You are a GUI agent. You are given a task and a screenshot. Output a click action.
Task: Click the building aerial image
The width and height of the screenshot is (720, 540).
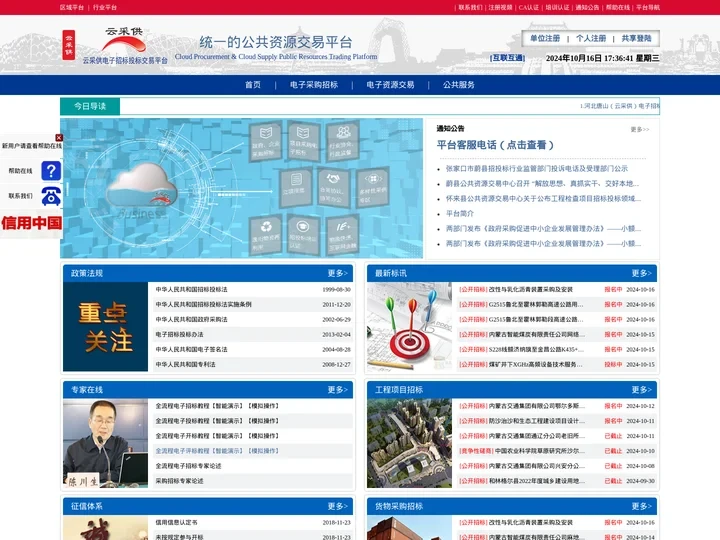tap(410, 443)
